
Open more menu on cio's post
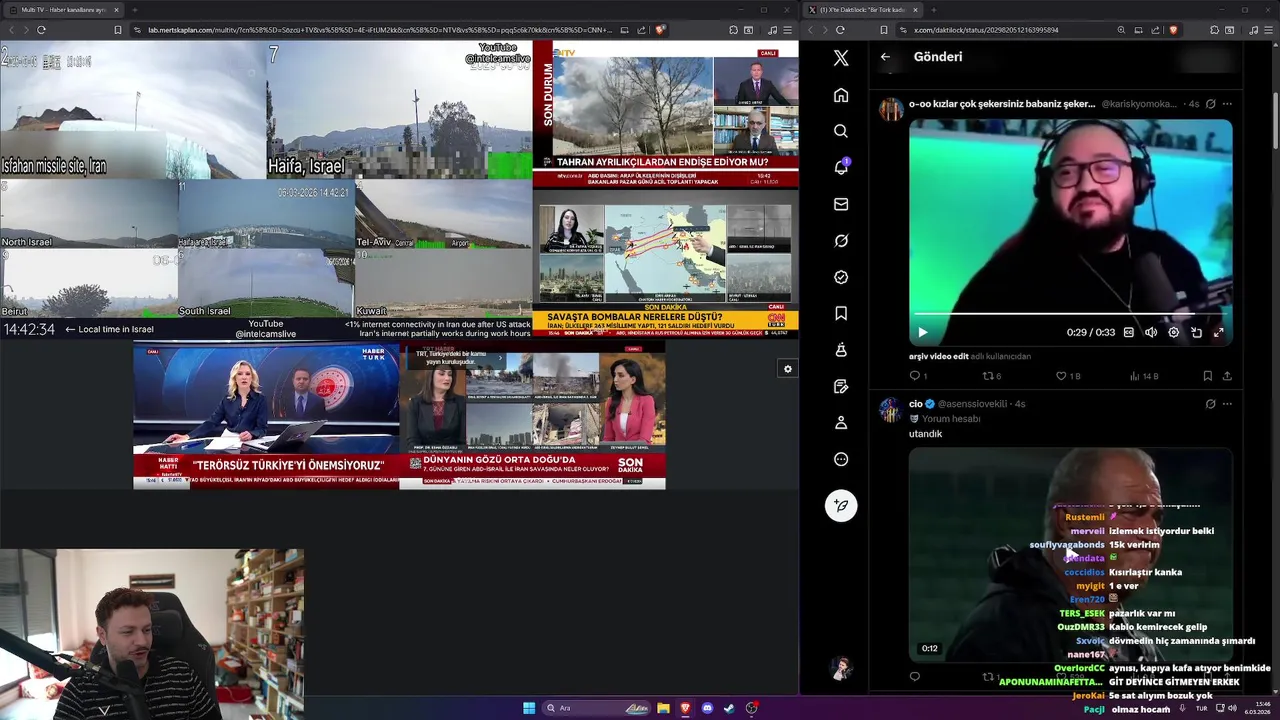pyautogui.click(x=1227, y=404)
